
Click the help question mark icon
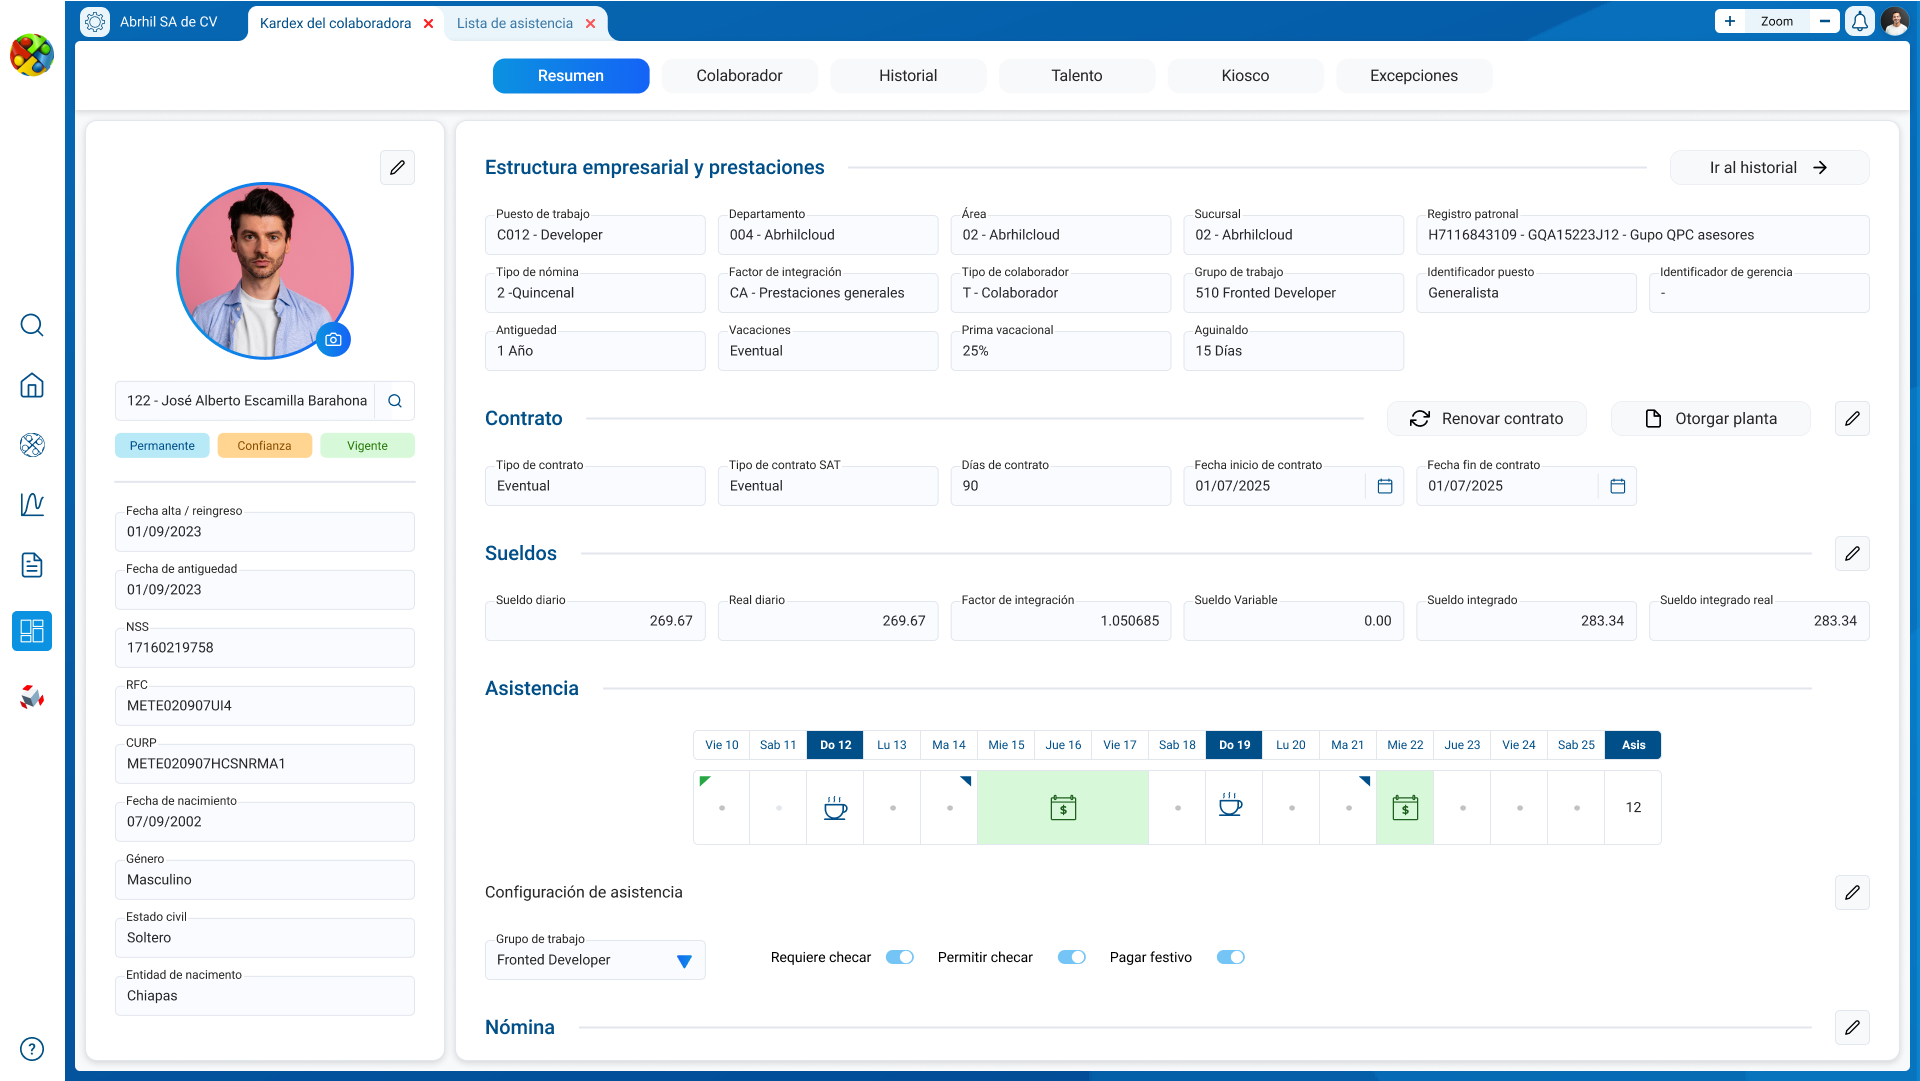32,1049
